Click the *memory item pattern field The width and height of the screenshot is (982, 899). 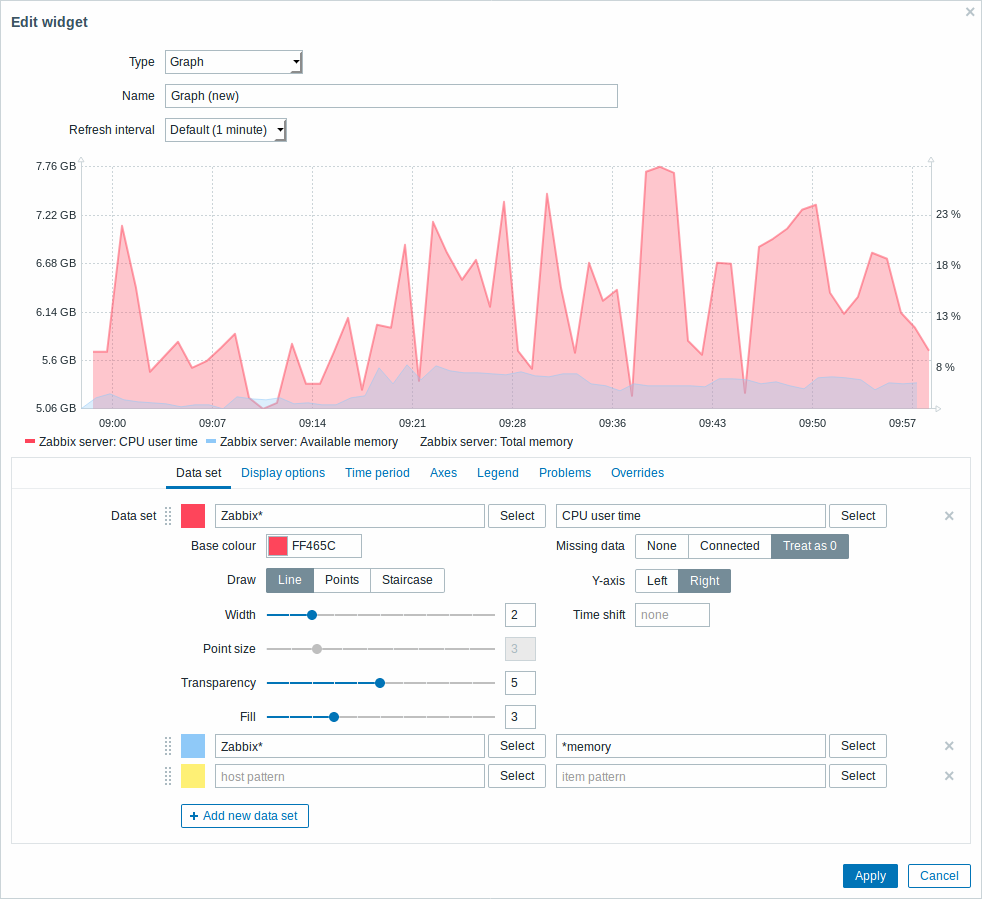[x=691, y=746]
